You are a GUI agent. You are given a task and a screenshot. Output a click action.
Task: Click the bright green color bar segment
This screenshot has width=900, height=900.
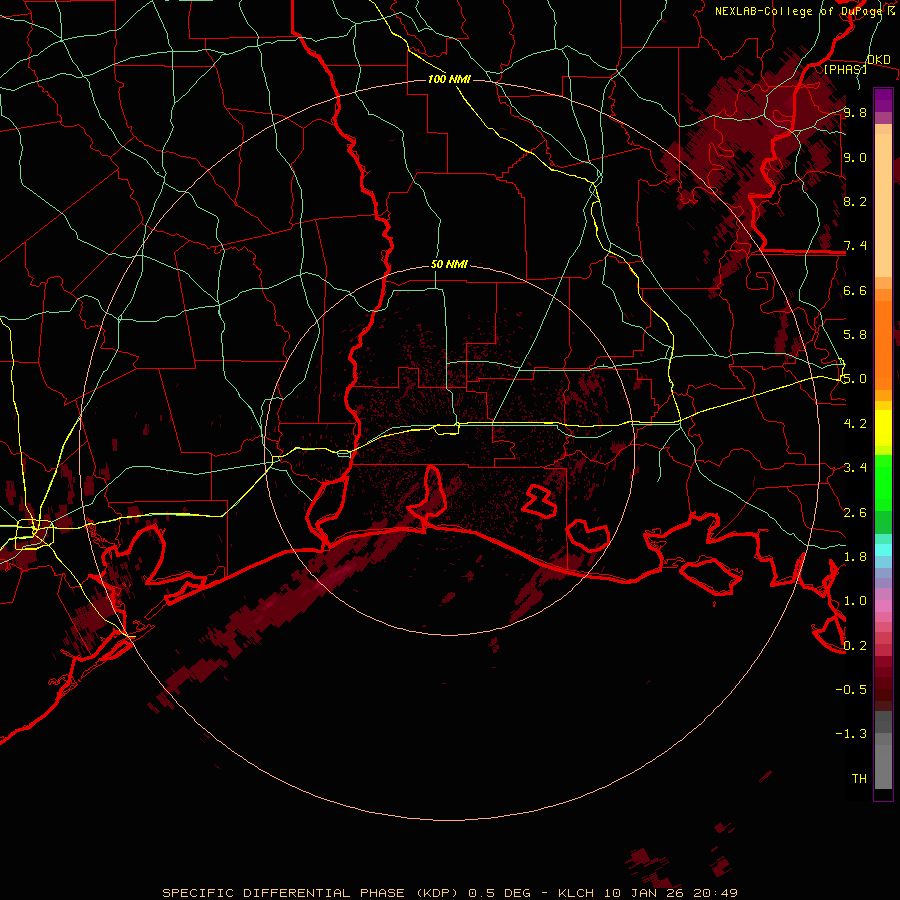click(x=883, y=483)
